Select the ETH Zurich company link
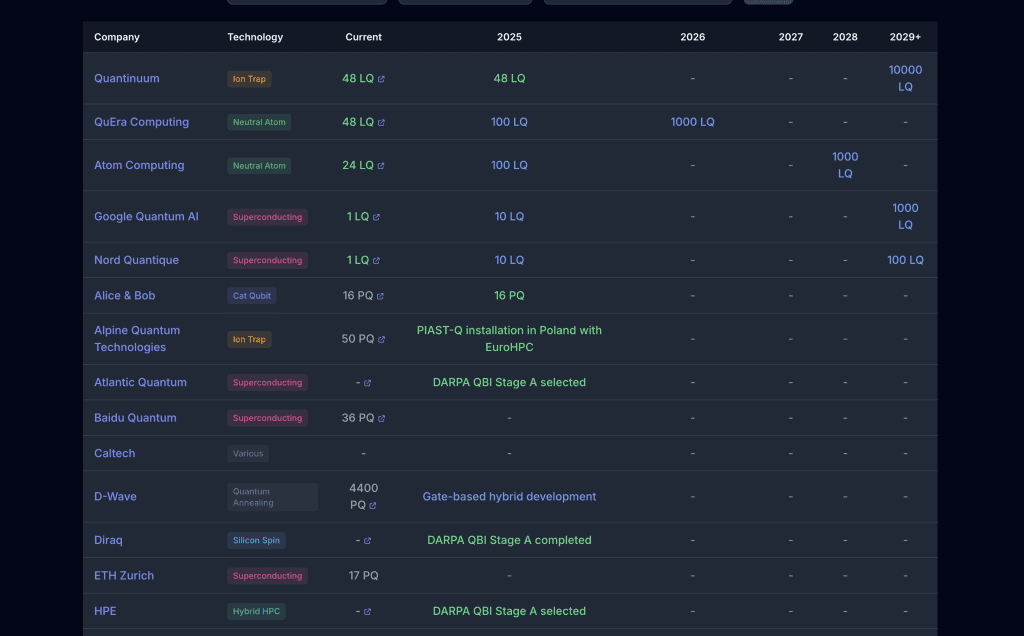1024x636 pixels. pyautogui.click(x=124, y=576)
